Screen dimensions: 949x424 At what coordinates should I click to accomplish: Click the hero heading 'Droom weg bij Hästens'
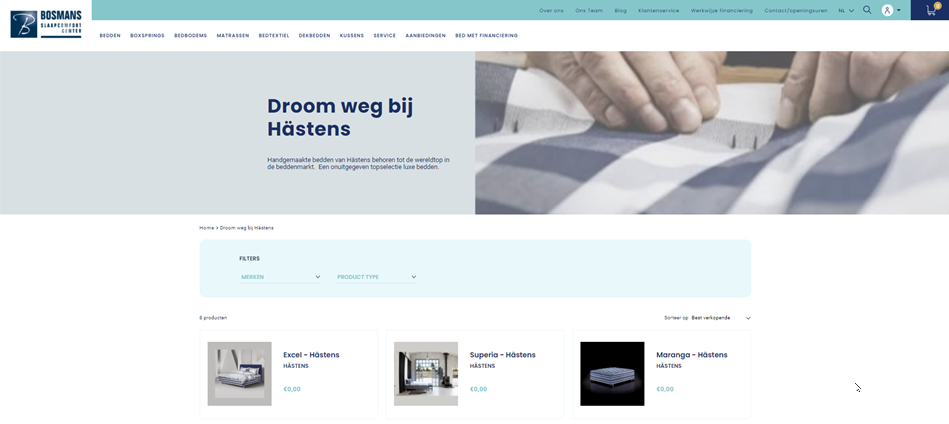pyautogui.click(x=340, y=117)
